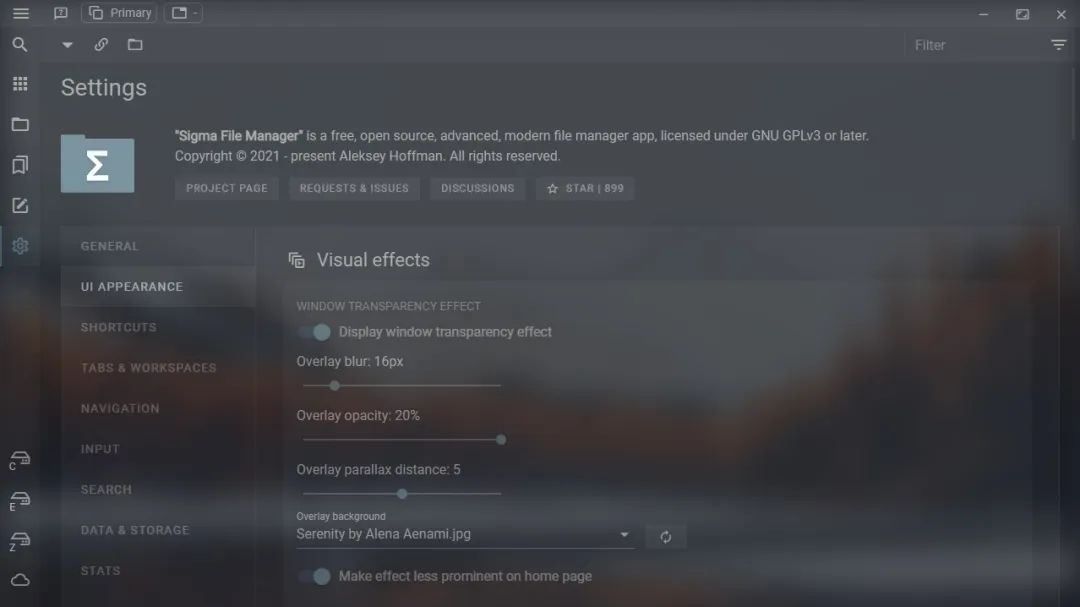Select the settings gear in sidebar
Viewport: 1080px width, 607px height.
20,246
